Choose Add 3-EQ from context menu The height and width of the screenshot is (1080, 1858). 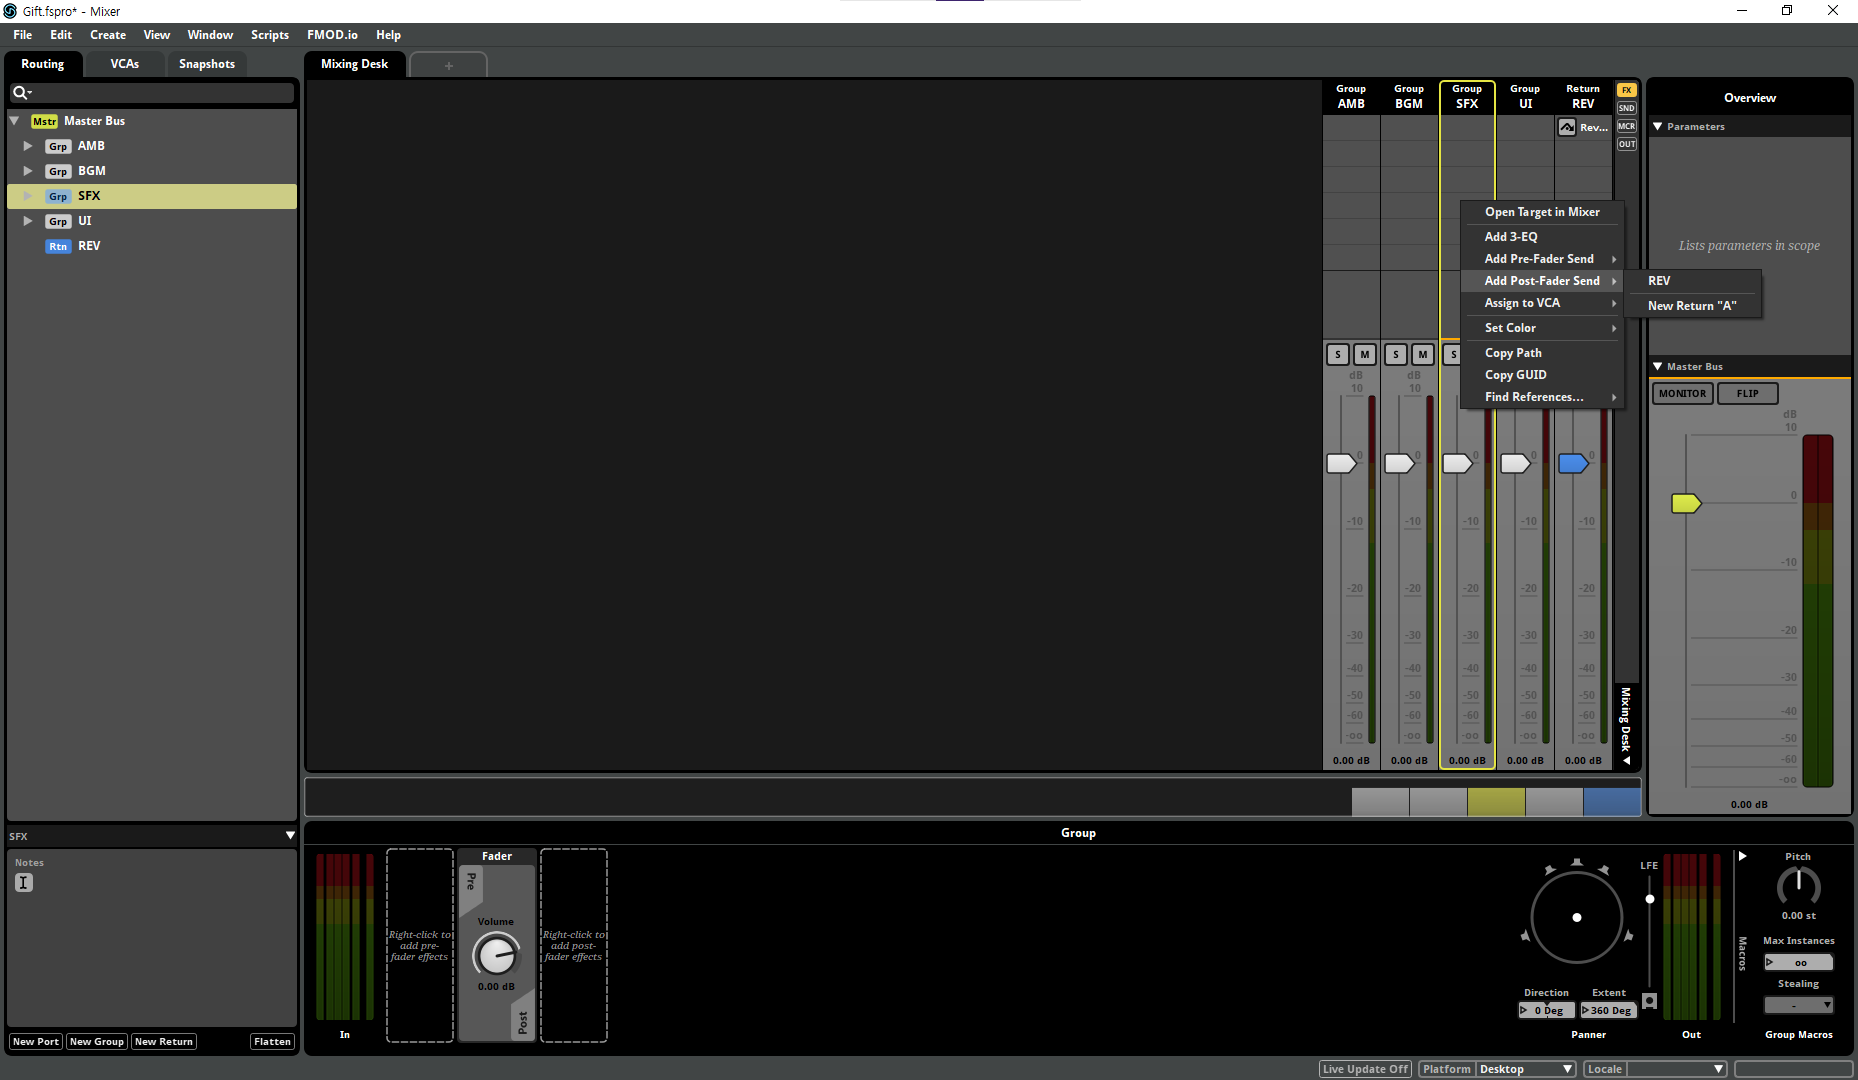coord(1540,237)
